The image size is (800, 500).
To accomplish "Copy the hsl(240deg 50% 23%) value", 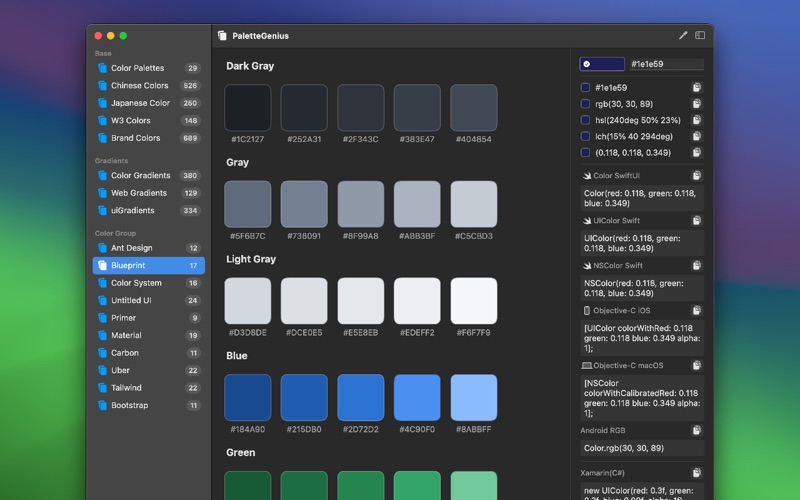I will [697, 120].
